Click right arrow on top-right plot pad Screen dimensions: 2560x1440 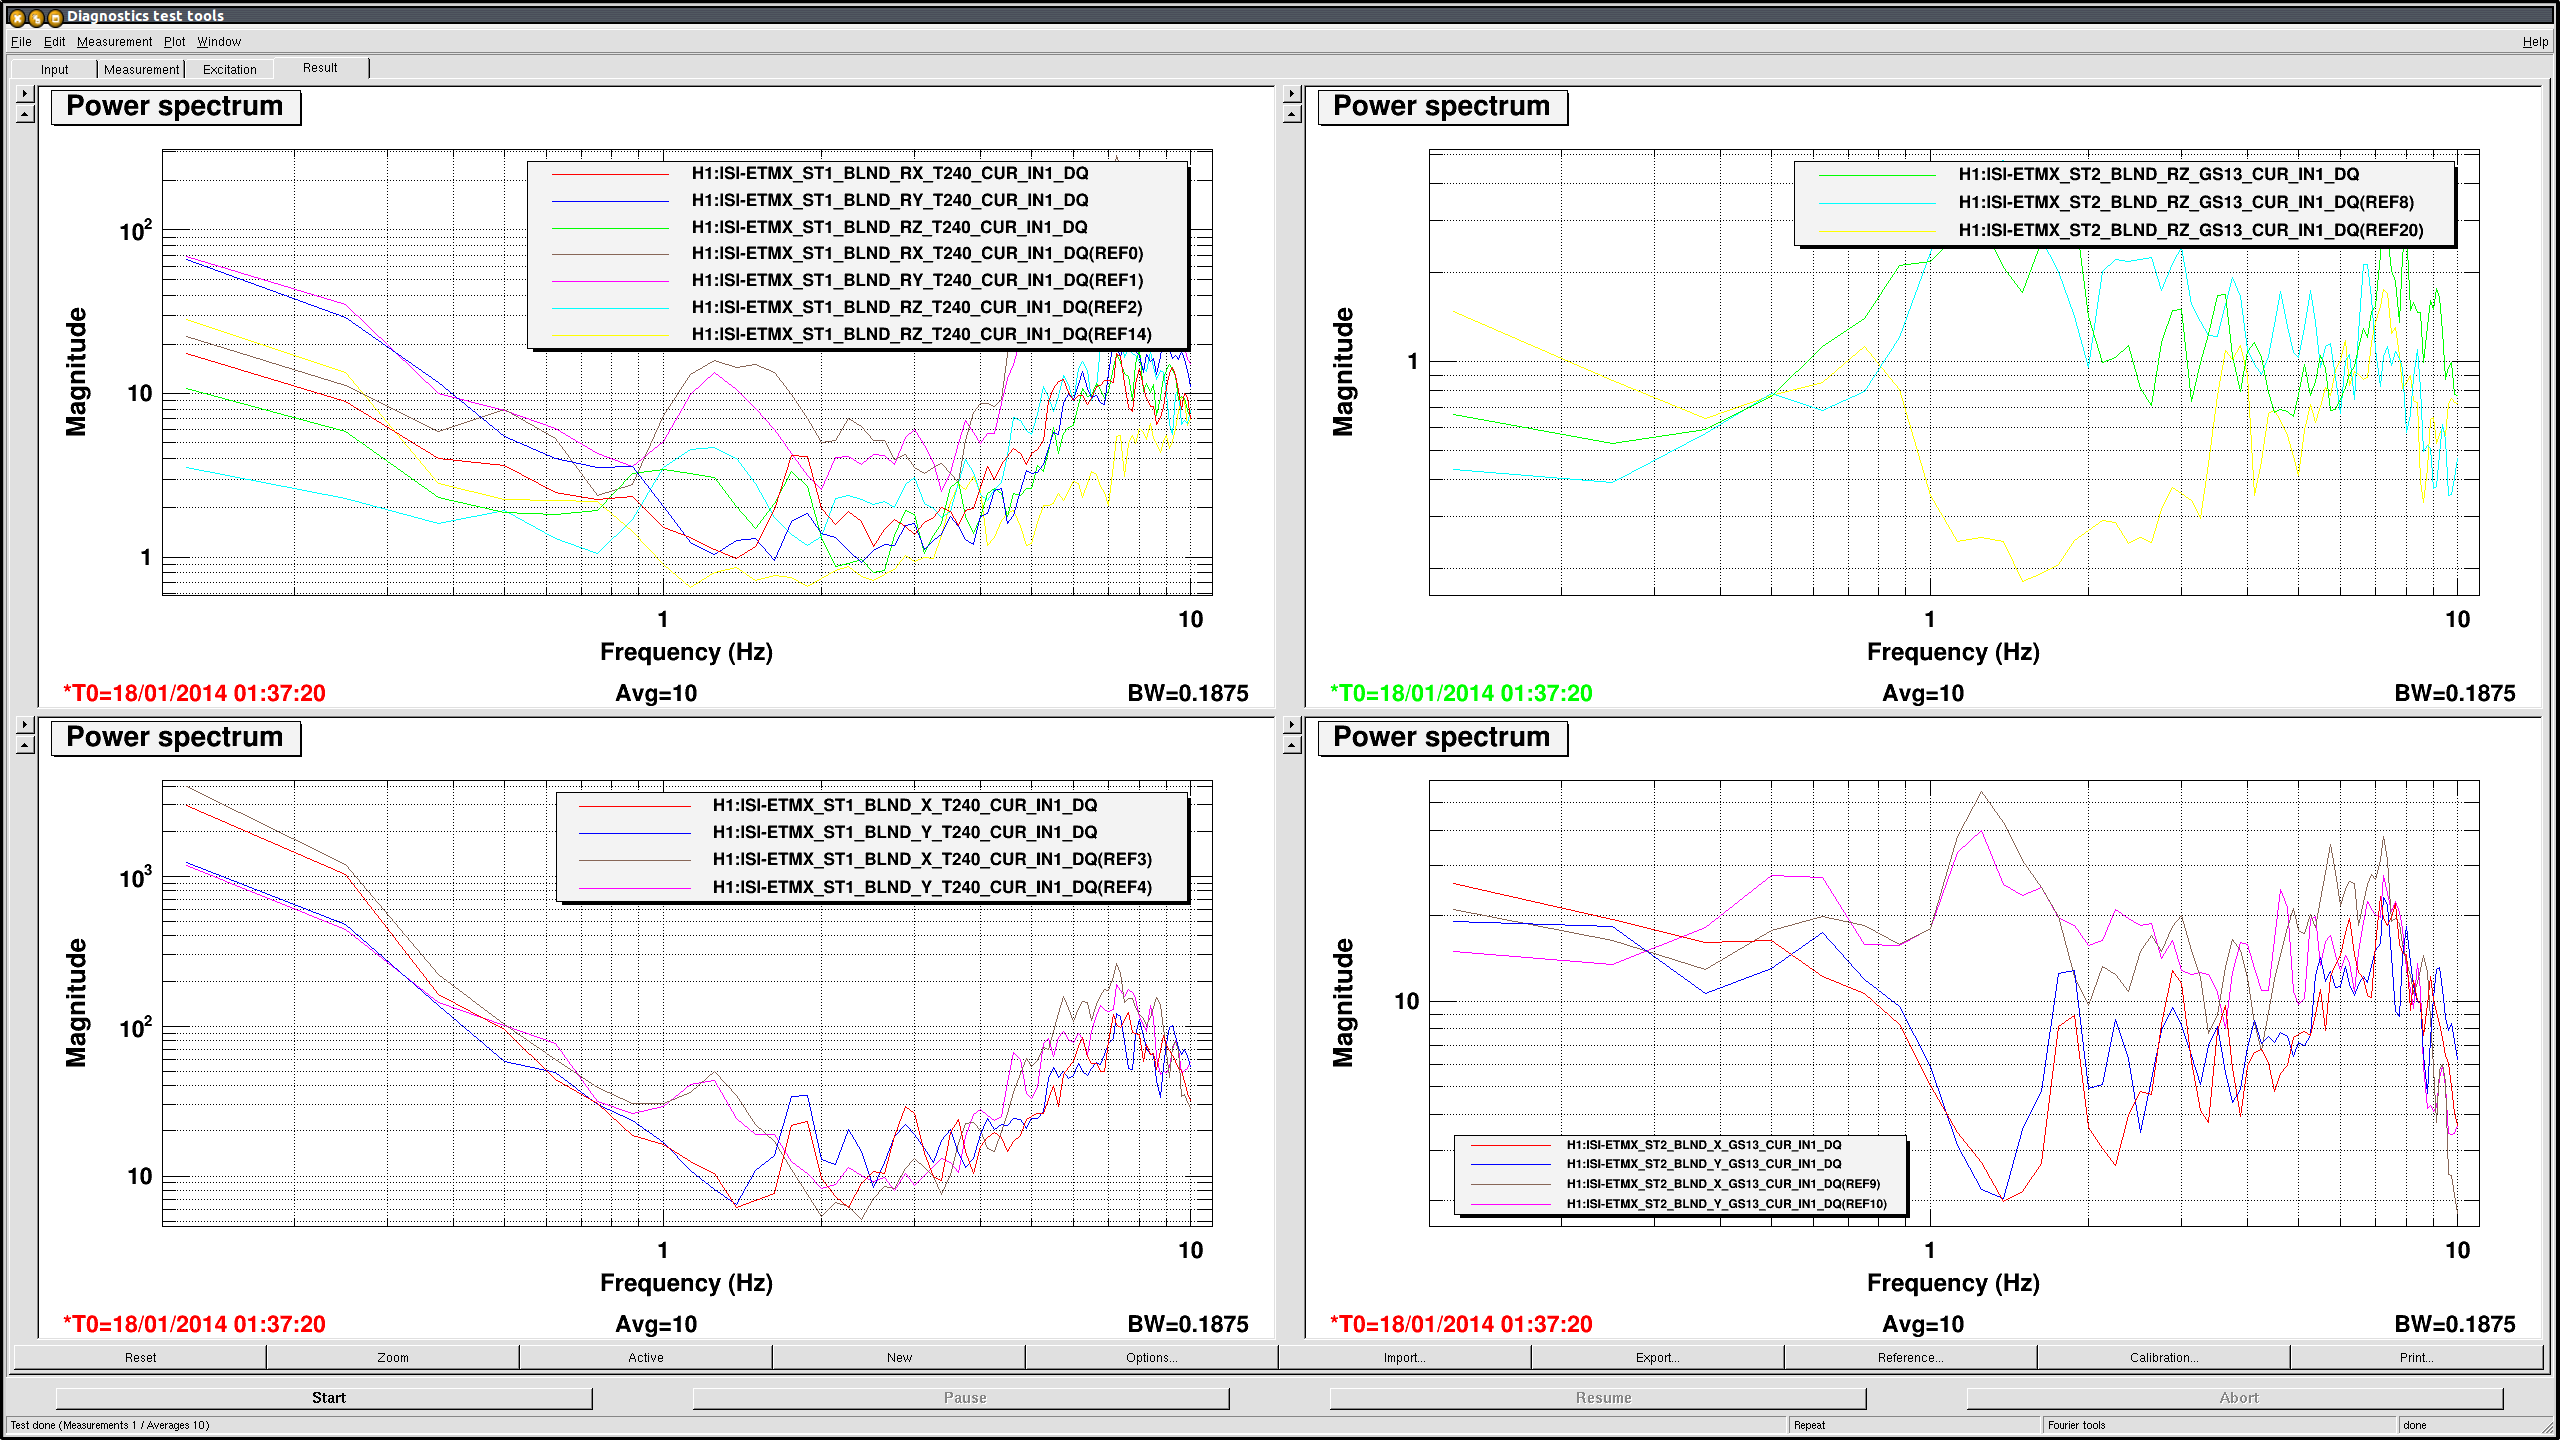click(1292, 94)
